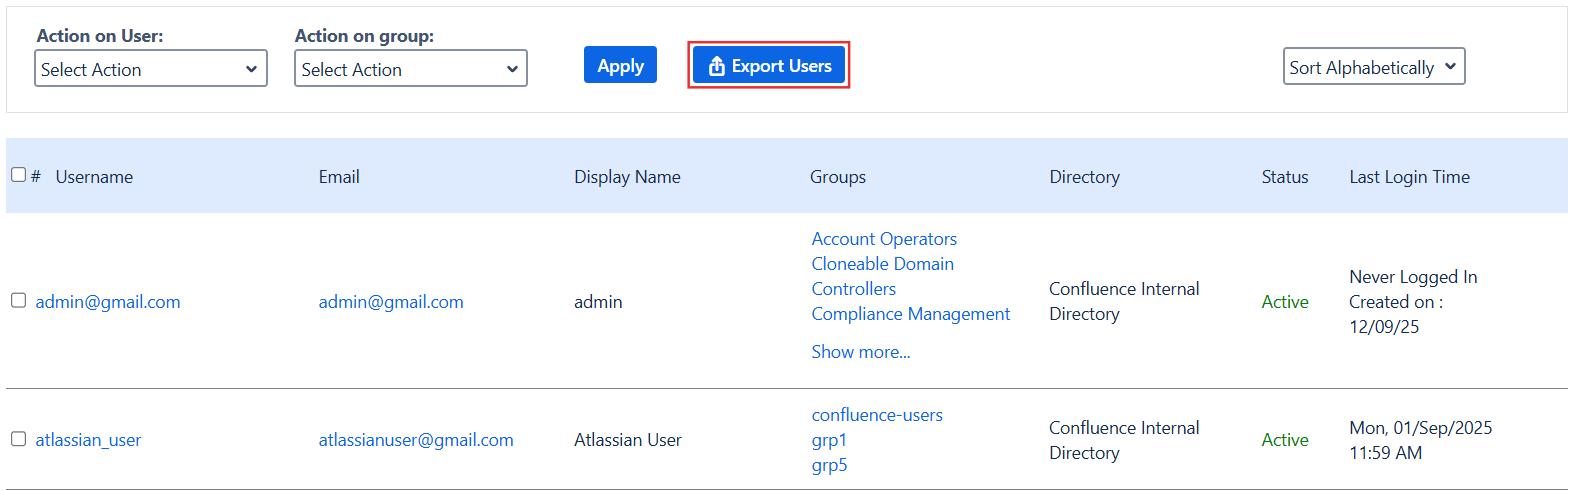
Task: Select the atlassian_user row checkbox
Action: pyautogui.click(x=18, y=439)
